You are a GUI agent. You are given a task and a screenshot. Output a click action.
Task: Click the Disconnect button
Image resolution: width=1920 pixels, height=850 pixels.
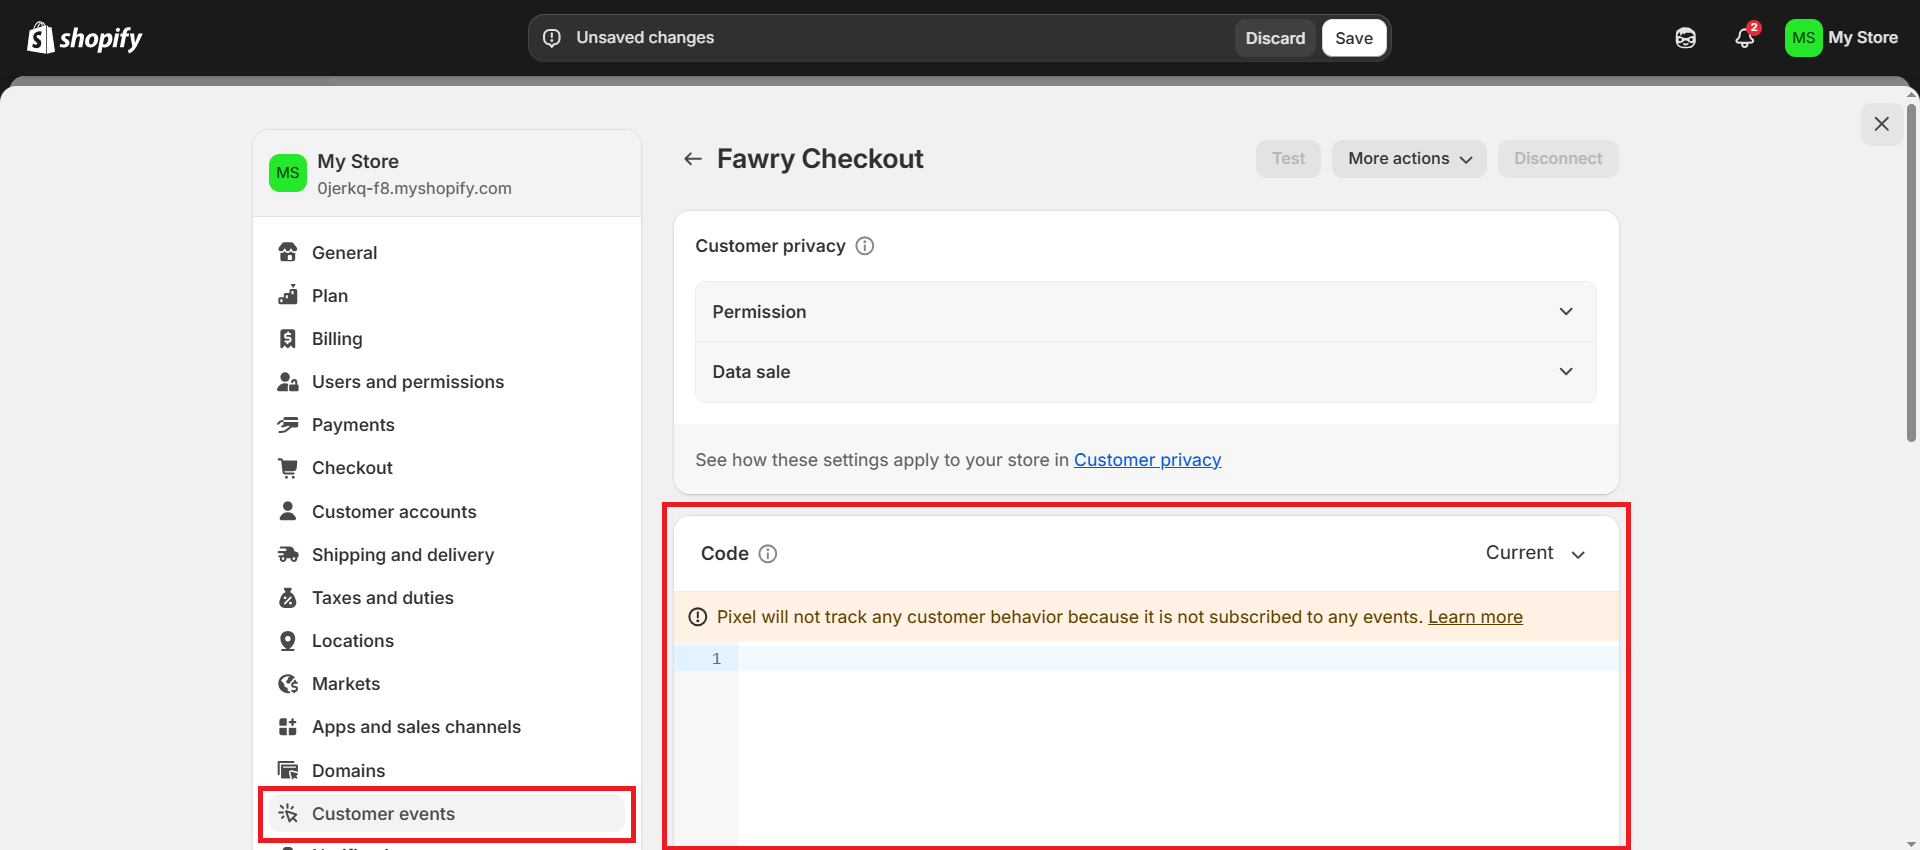[x=1558, y=159]
